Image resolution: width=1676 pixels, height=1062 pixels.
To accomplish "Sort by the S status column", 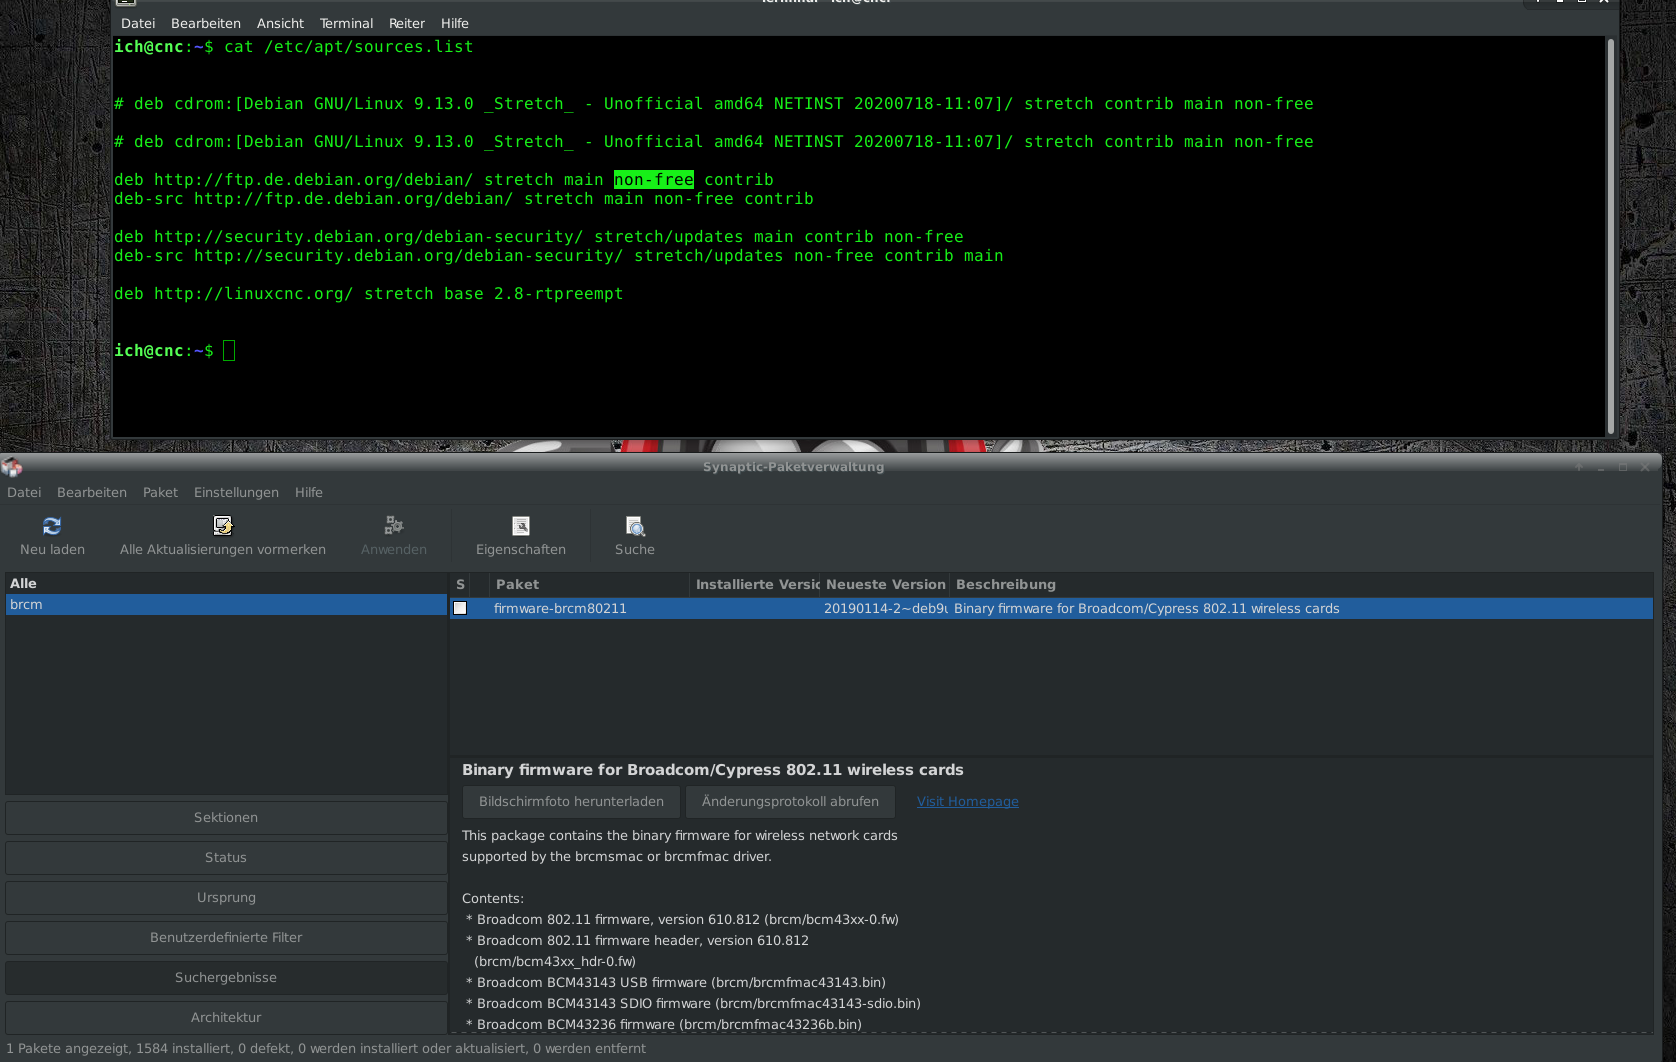I will click(460, 584).
